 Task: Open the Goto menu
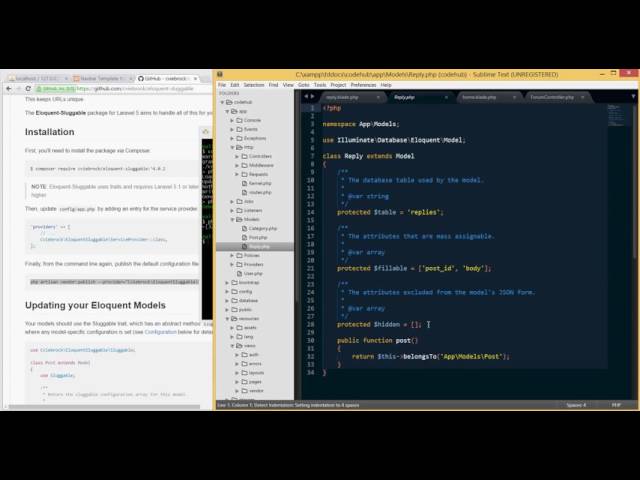pyautogui.click(x=304, y=85)
